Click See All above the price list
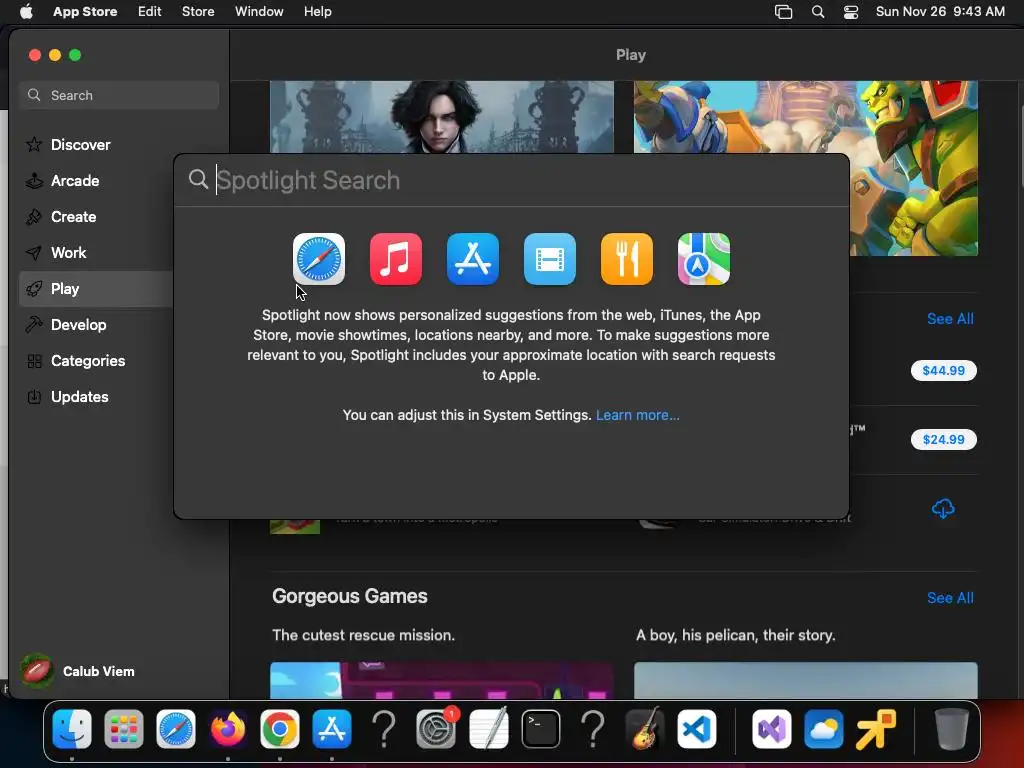1024x768 pixels. tap(950, 319)
